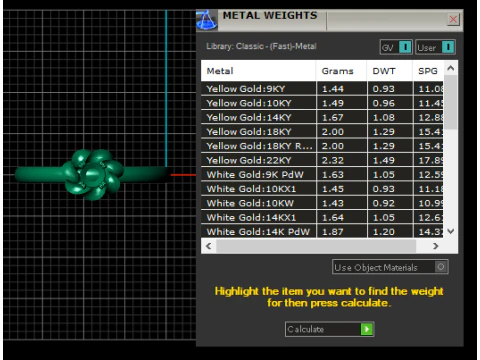Click the DWT column header
Viewport: 480px width, 360px height.
[x=390, y=71]
